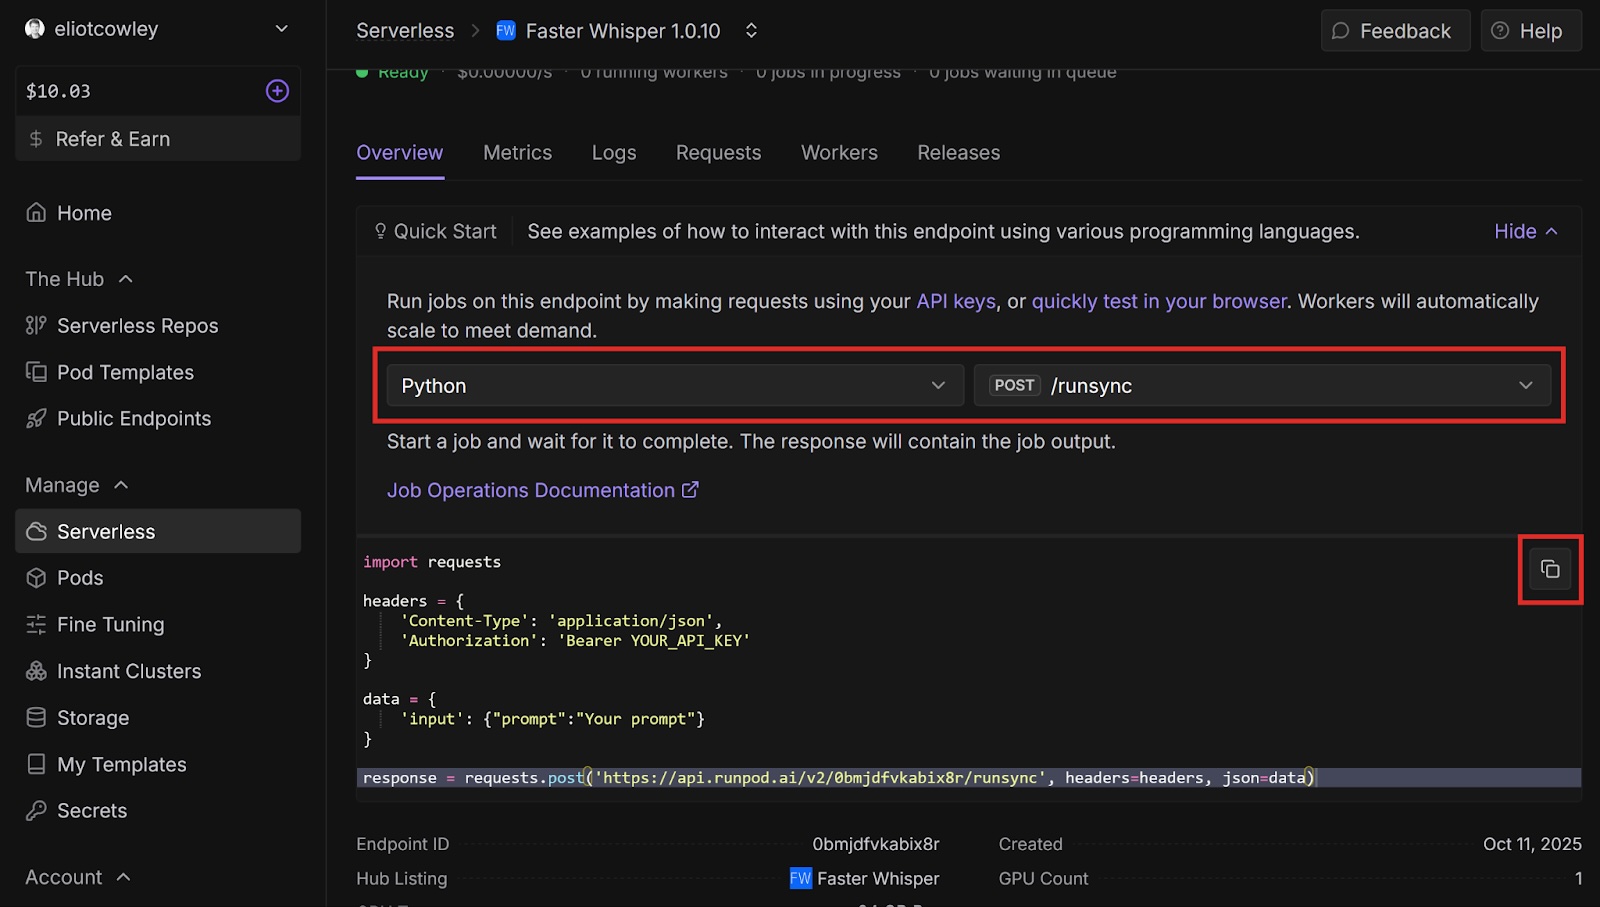Switch to the Logs tab
Viewport: 1600px width, 907px height.
[614, 153]
